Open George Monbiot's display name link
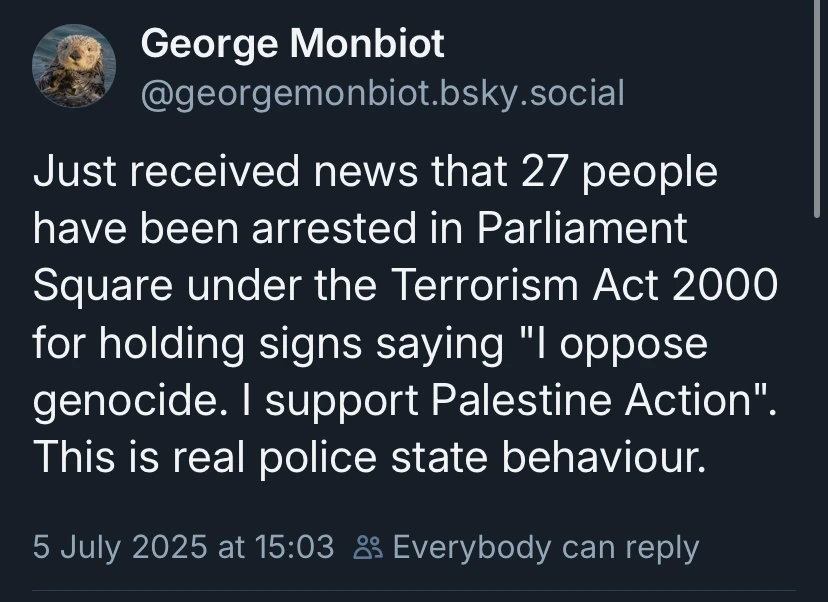The width and height of the screenshot is (828, 602). point(292,44)
